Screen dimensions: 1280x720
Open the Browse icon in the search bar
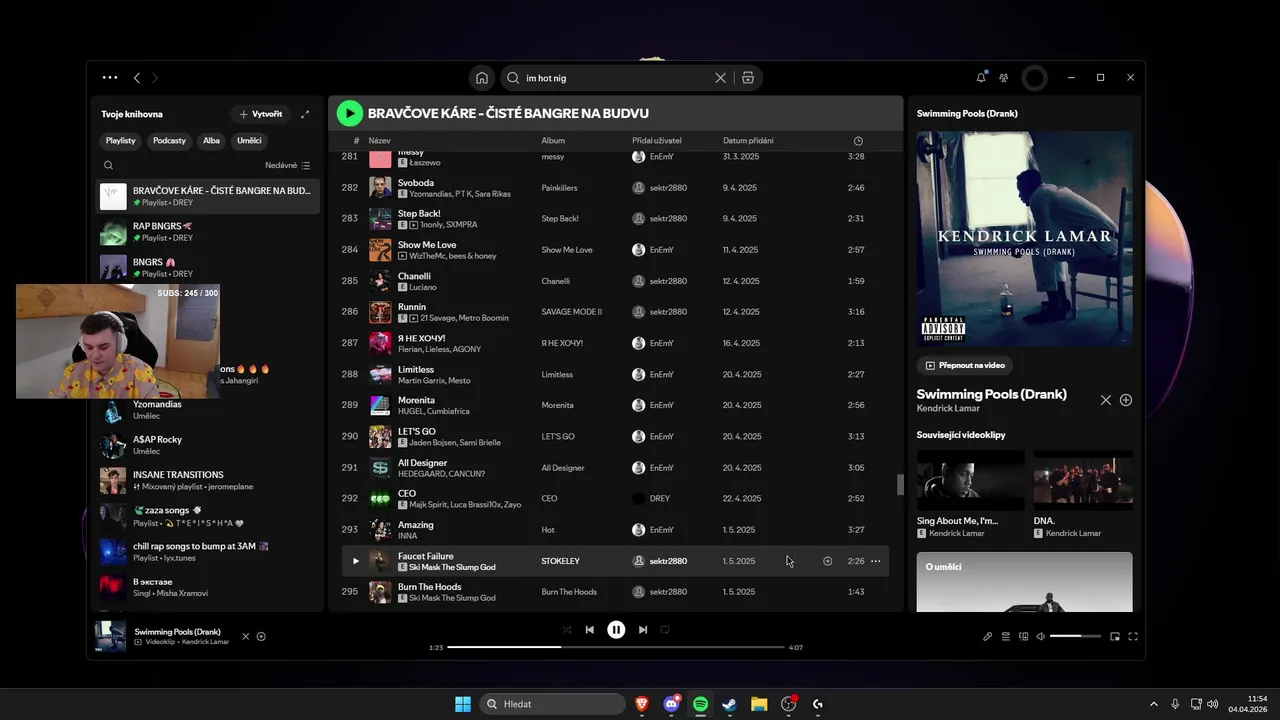point(748,78)
